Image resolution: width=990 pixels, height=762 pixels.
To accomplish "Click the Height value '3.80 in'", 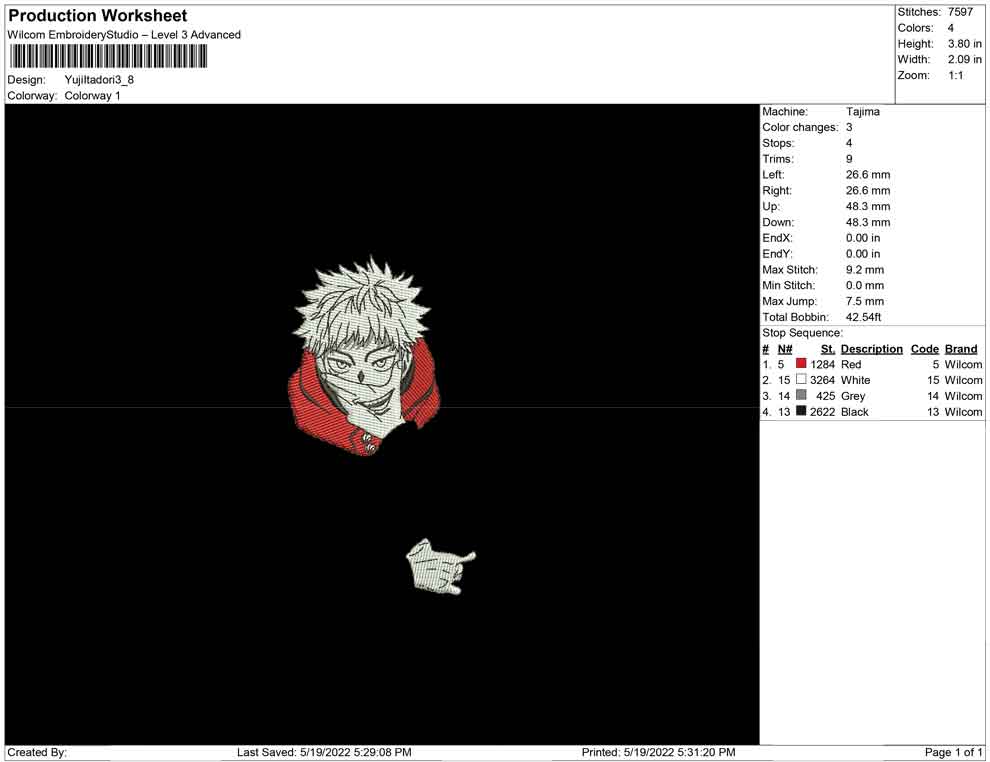I will click(x=965, y=44).
